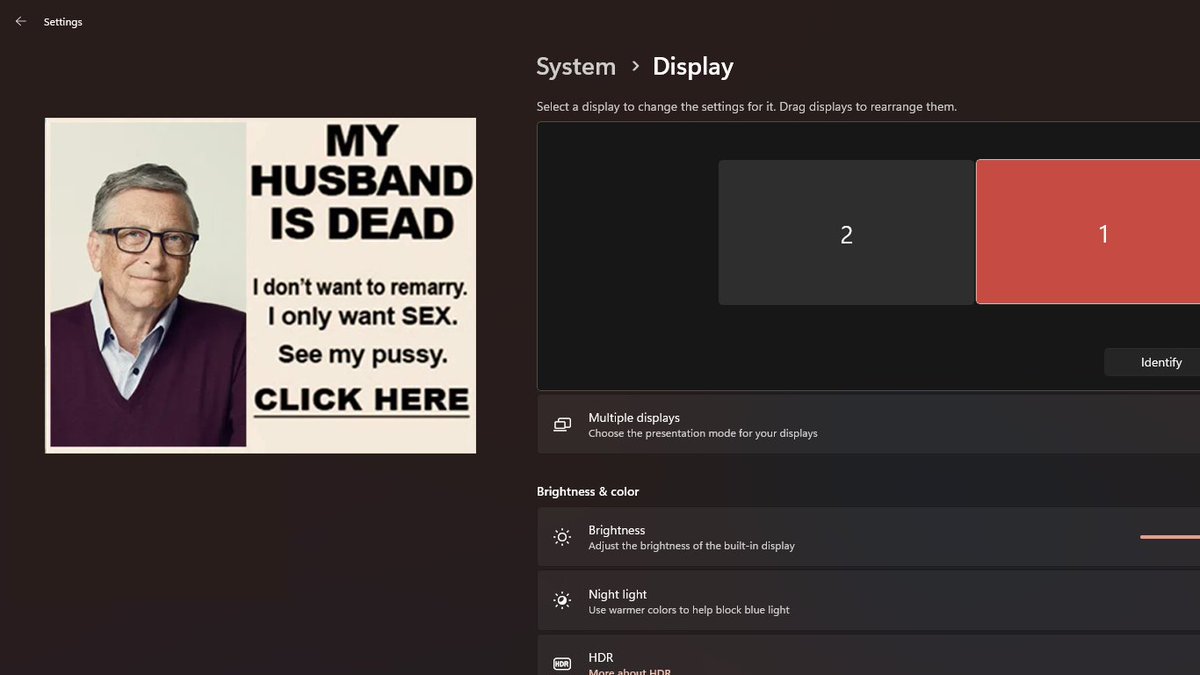Screen dimensions: 1200x675
Task: Click the Brightness & color heading text
Action: 588,491
